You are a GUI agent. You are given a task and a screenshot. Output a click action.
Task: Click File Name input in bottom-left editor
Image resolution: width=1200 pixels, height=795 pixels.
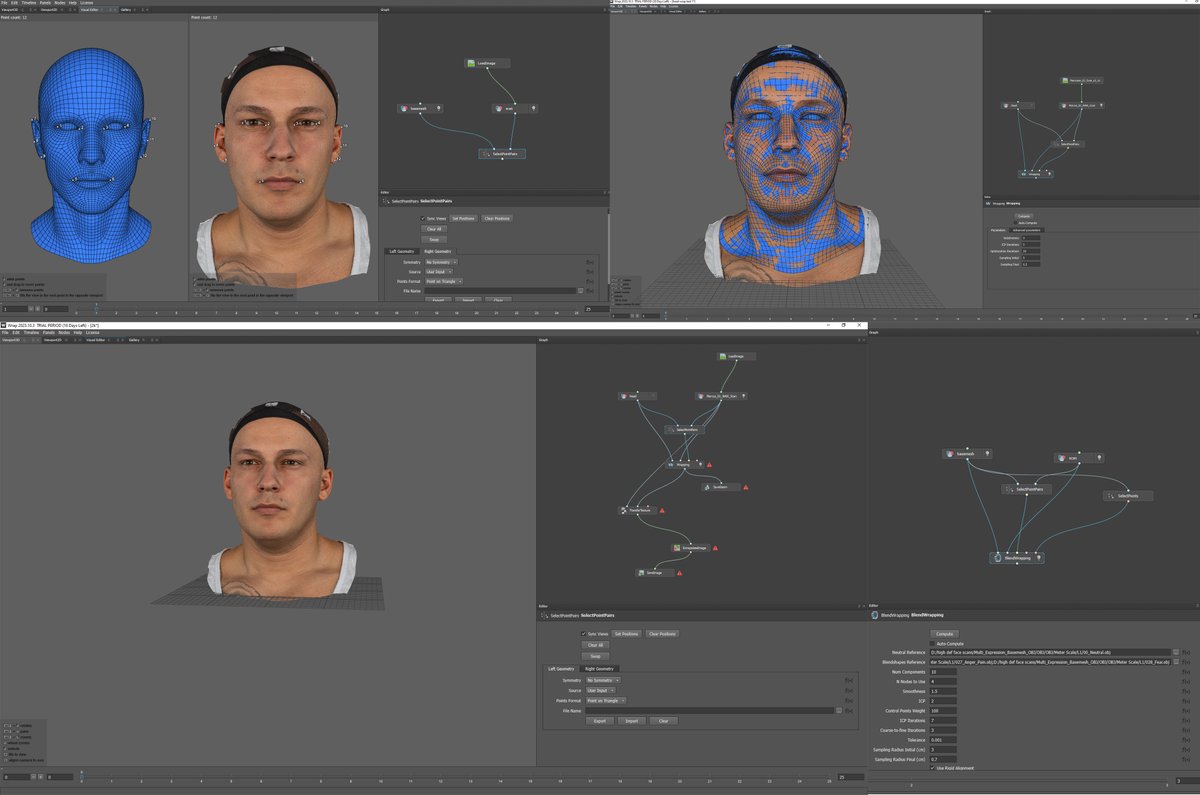tap(708, 711)
